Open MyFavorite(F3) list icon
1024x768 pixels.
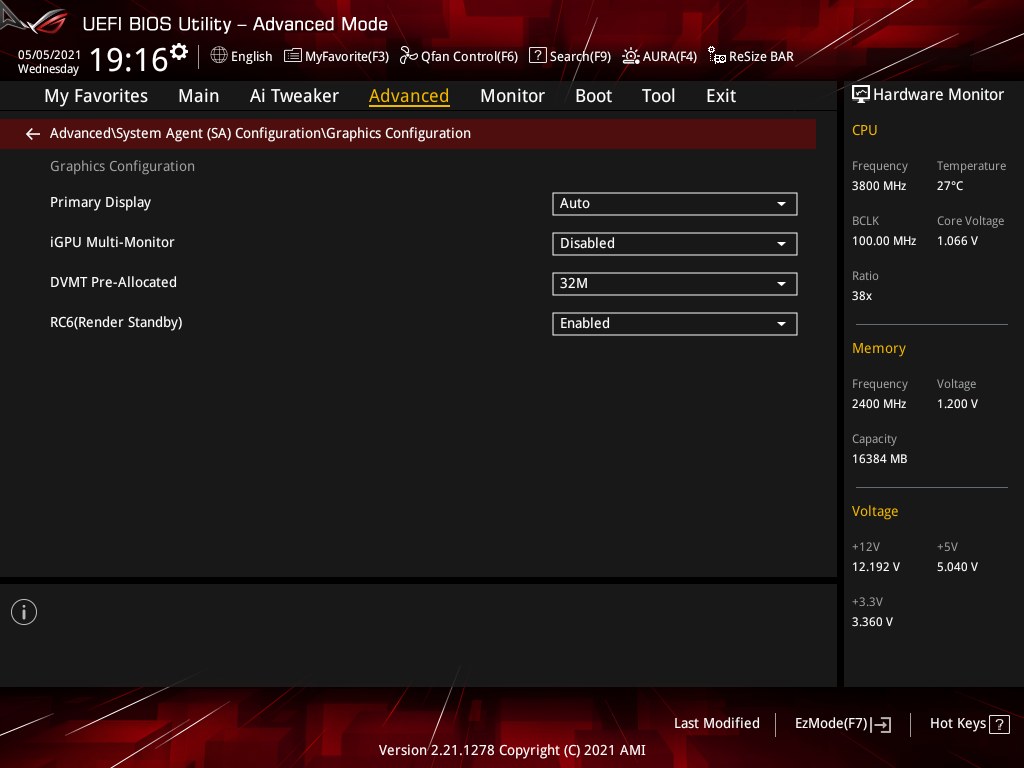click(293, 56)
